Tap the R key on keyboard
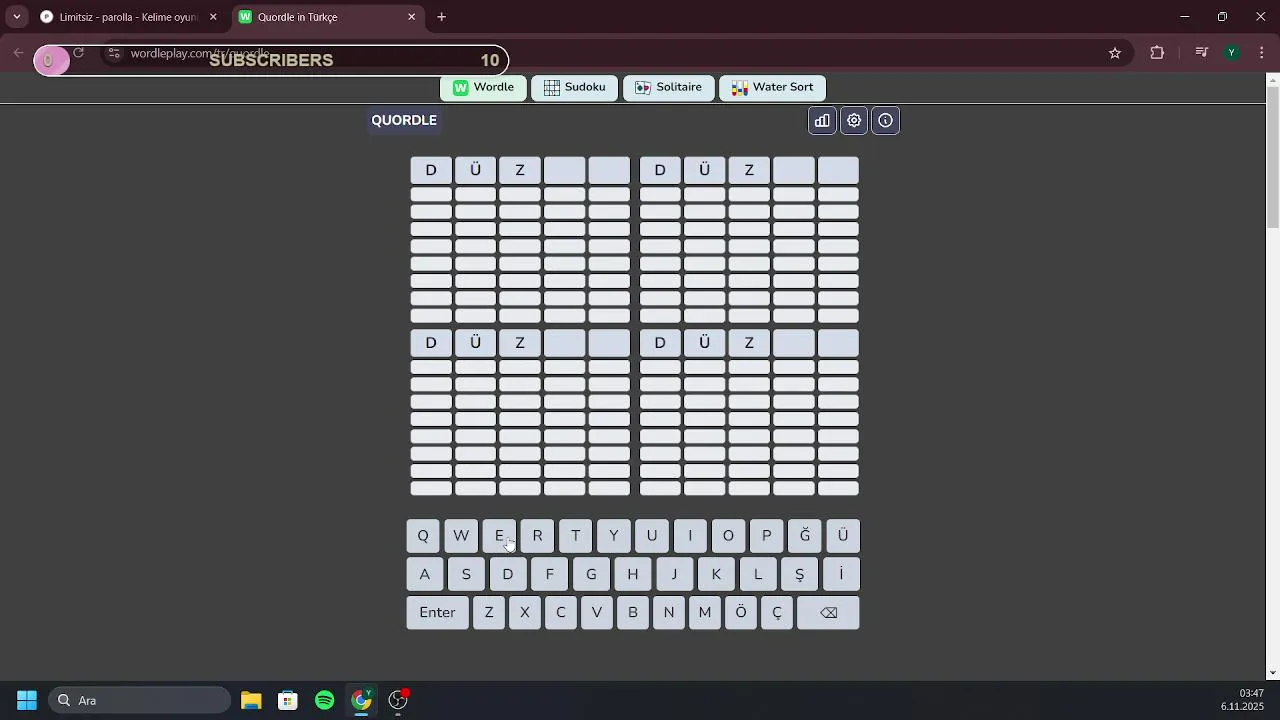The height and width of the screenshot is (720, 1280). pyautogui.click(x=537, y=536)
